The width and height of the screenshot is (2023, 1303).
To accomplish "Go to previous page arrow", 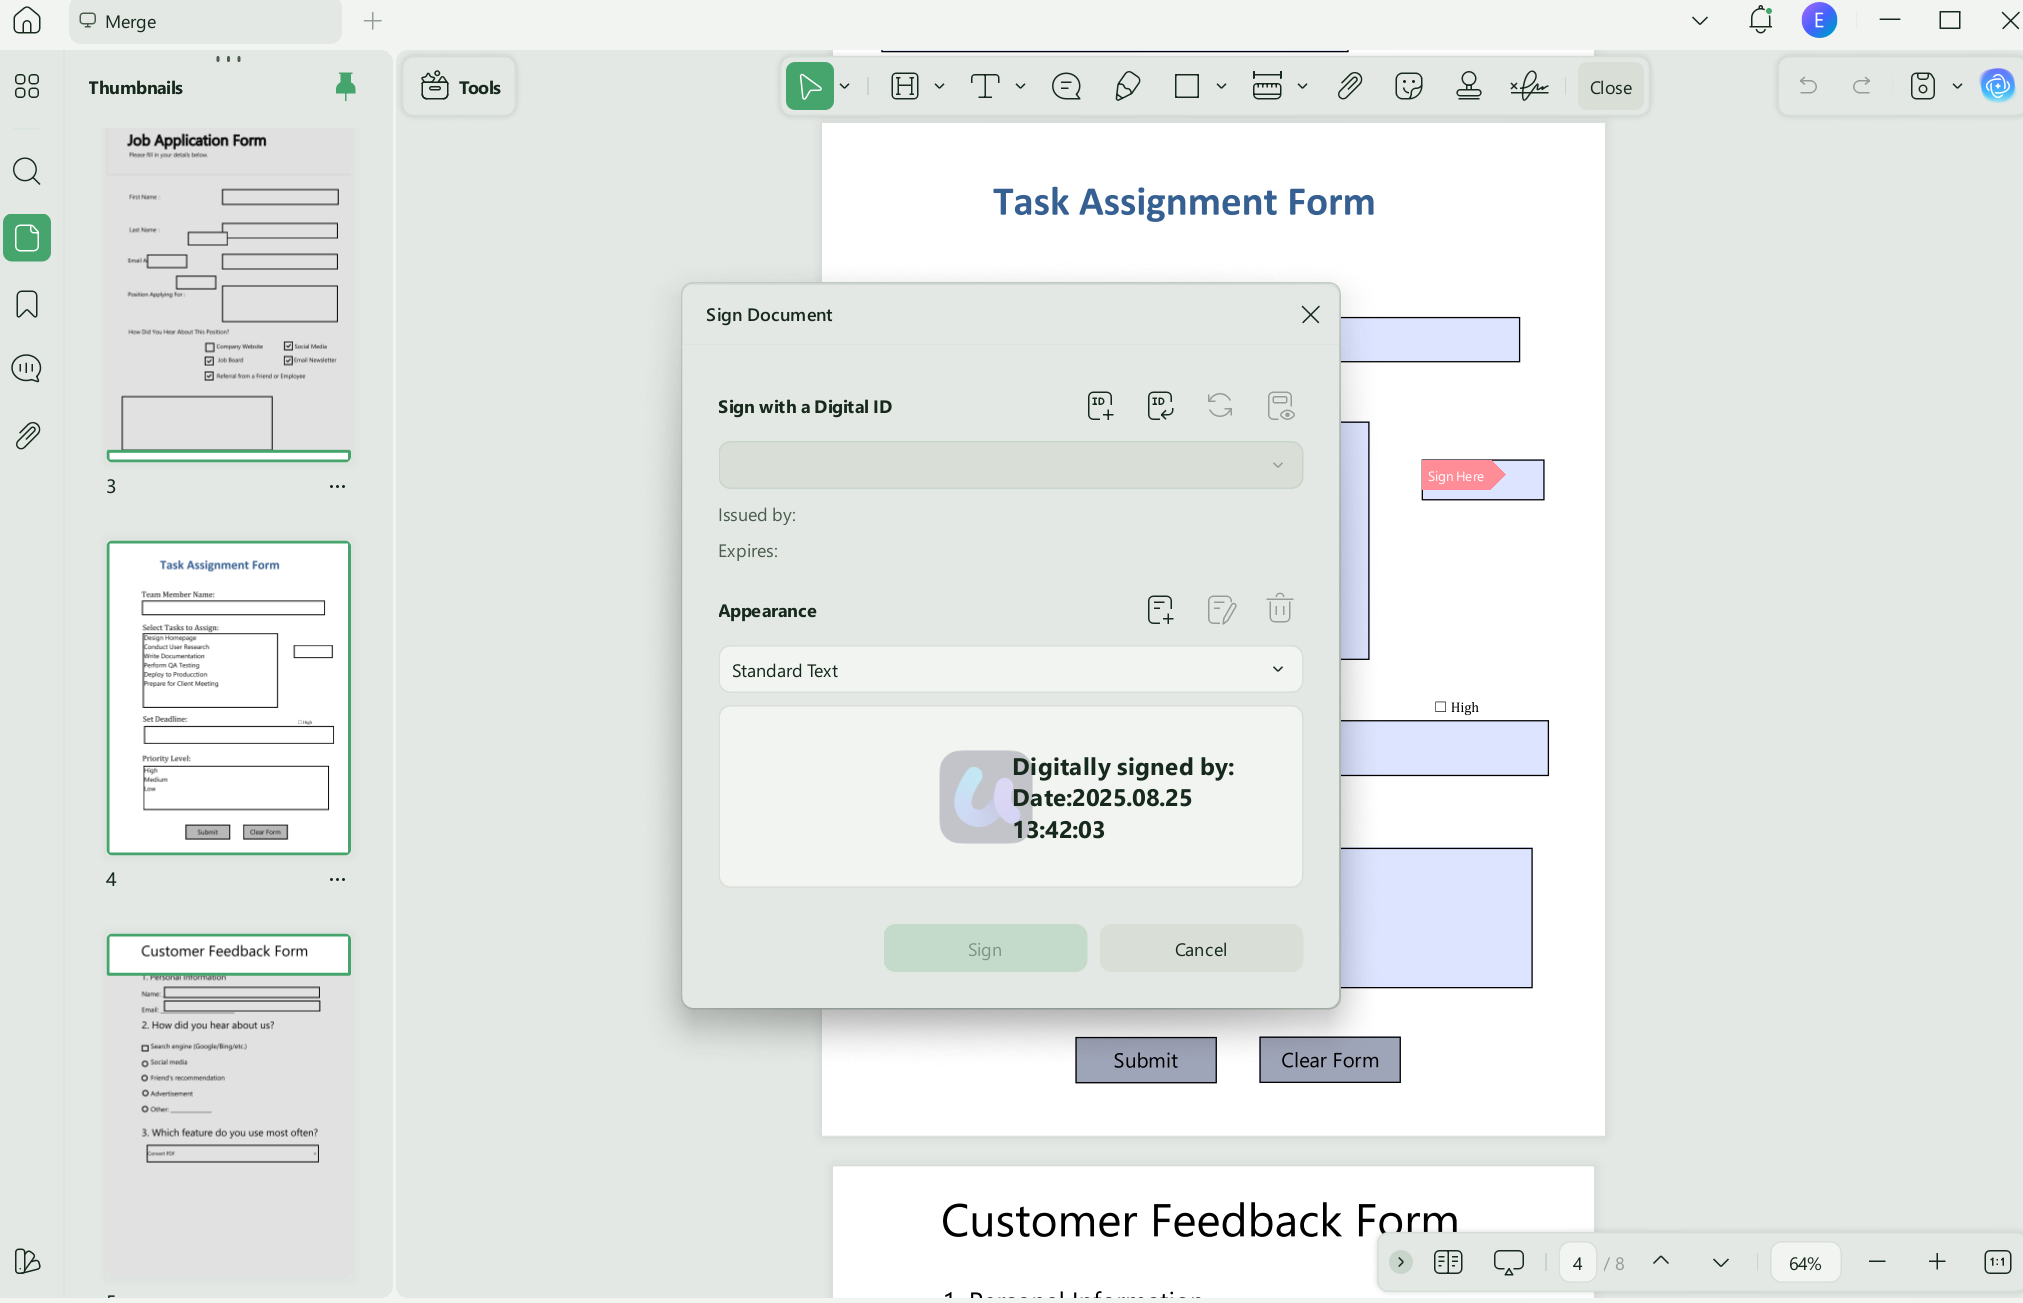I will pos(1661,1262).
